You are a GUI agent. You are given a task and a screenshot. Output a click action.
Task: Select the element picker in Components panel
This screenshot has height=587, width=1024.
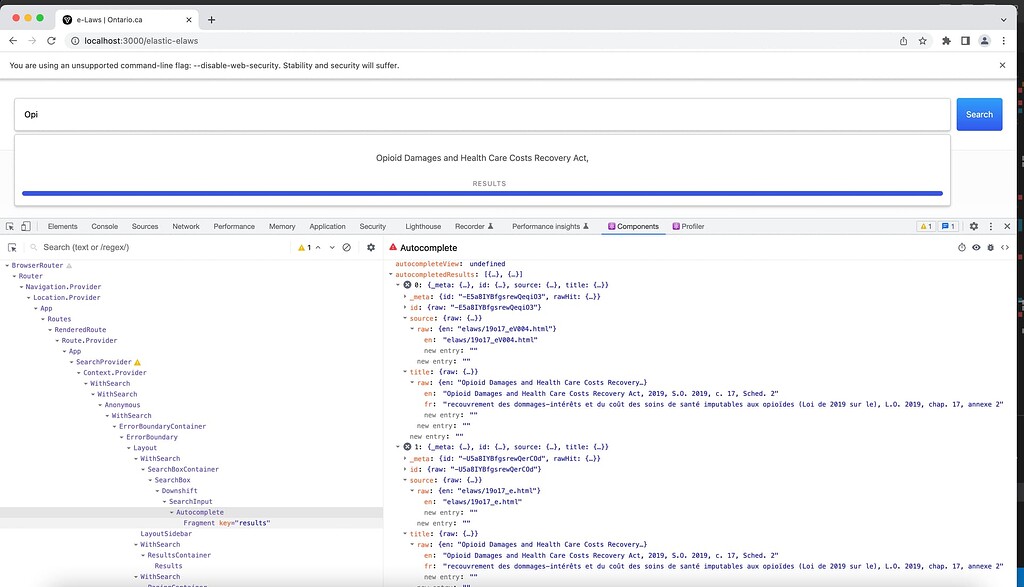pyautogui.click(x=11, y=247)
